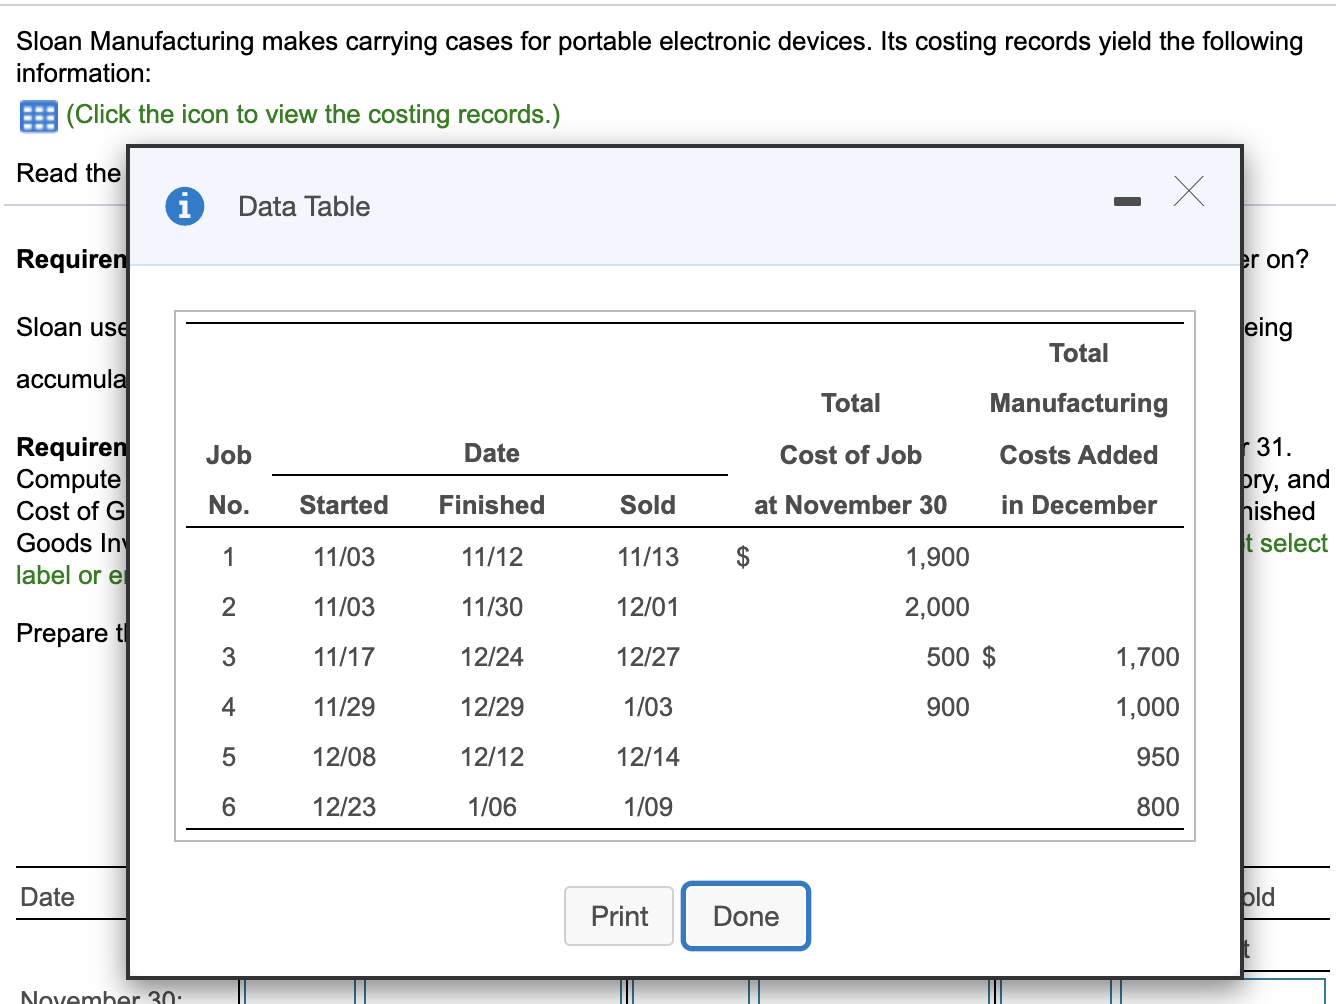Select the $1,900 cost for Job 1

[938, 557]
